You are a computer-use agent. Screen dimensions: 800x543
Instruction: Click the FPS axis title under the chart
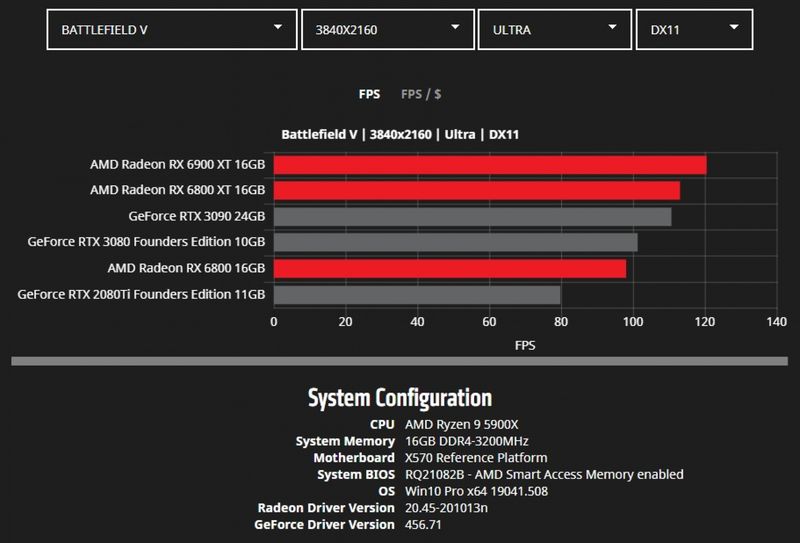coord(525,345)
